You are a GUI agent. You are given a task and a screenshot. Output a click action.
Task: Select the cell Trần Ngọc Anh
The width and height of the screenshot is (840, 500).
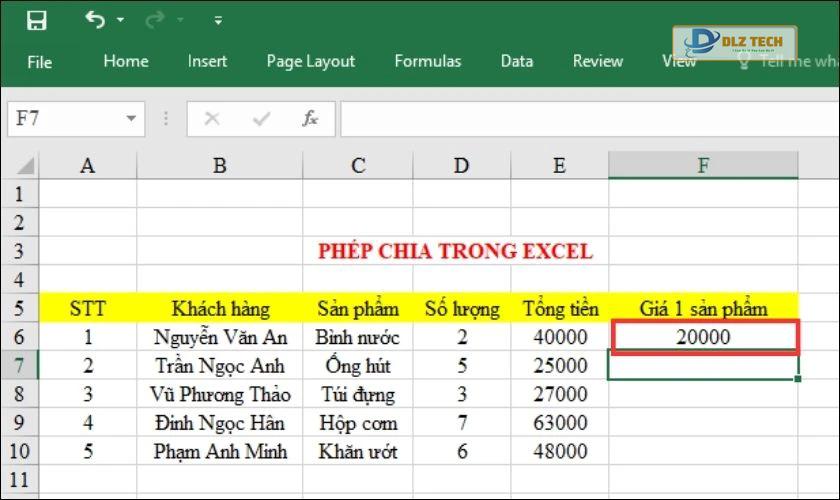220,365
